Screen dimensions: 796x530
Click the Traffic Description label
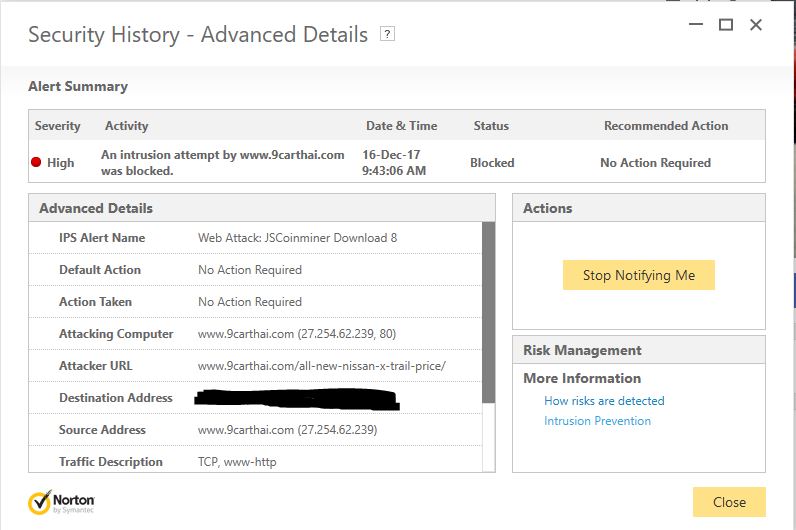pyautogui.click(x=111, y=462)
